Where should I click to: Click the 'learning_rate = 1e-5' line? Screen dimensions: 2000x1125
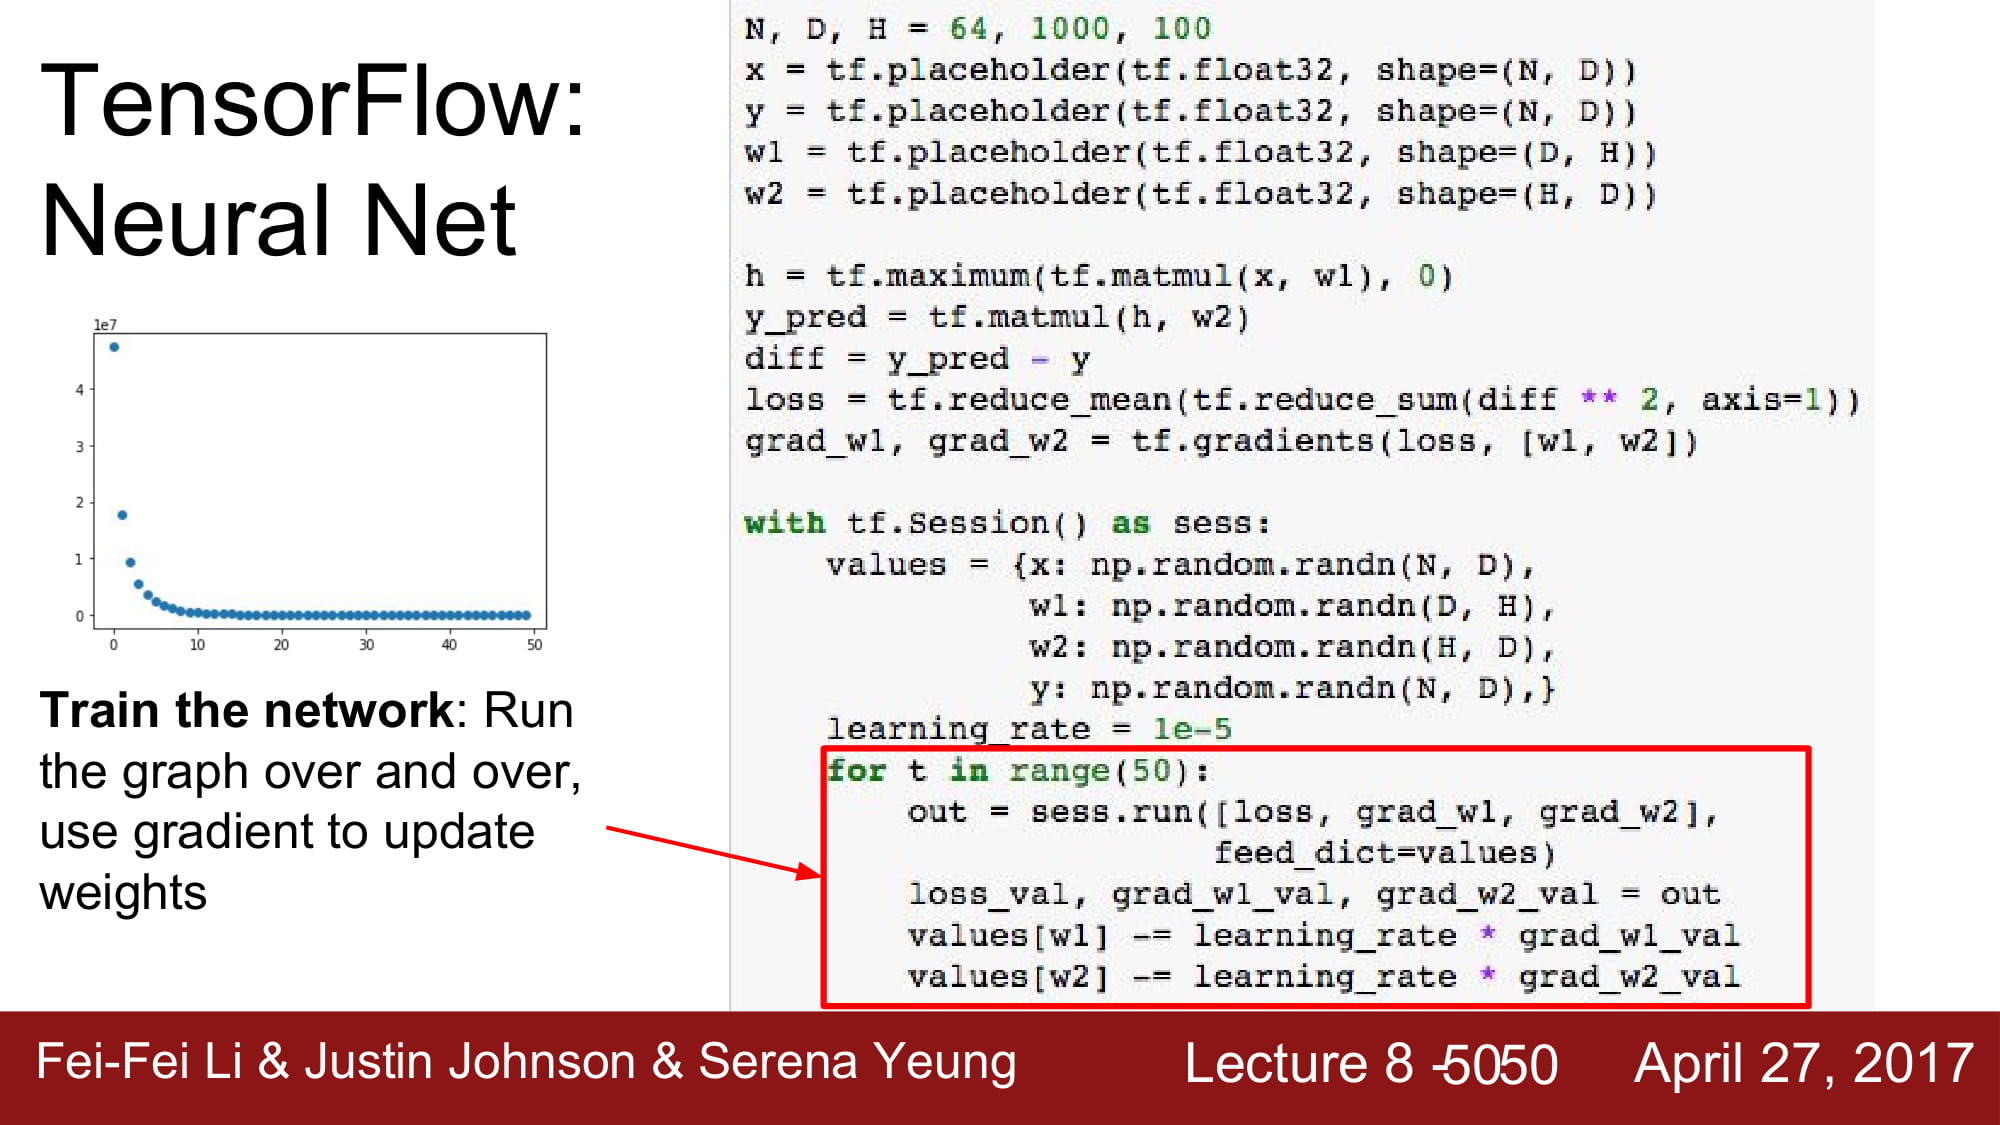coord(1029,729)
